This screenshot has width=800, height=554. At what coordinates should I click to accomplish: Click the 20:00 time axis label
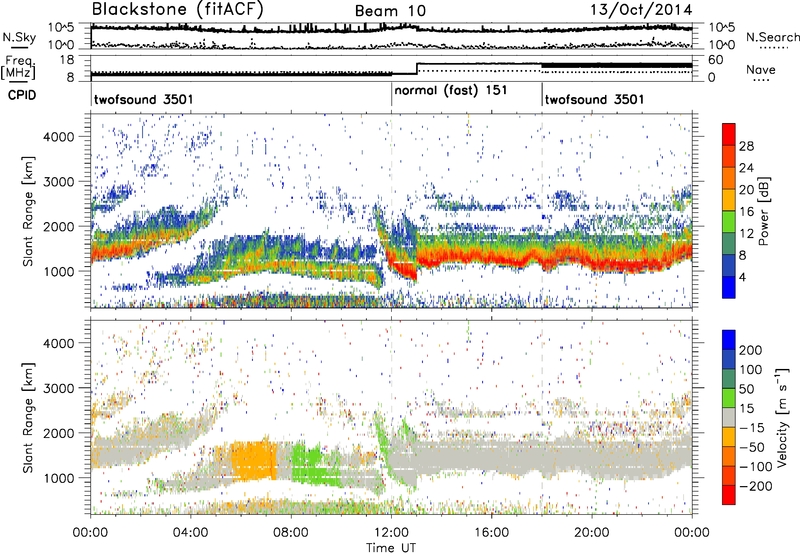tap(592, 533)
